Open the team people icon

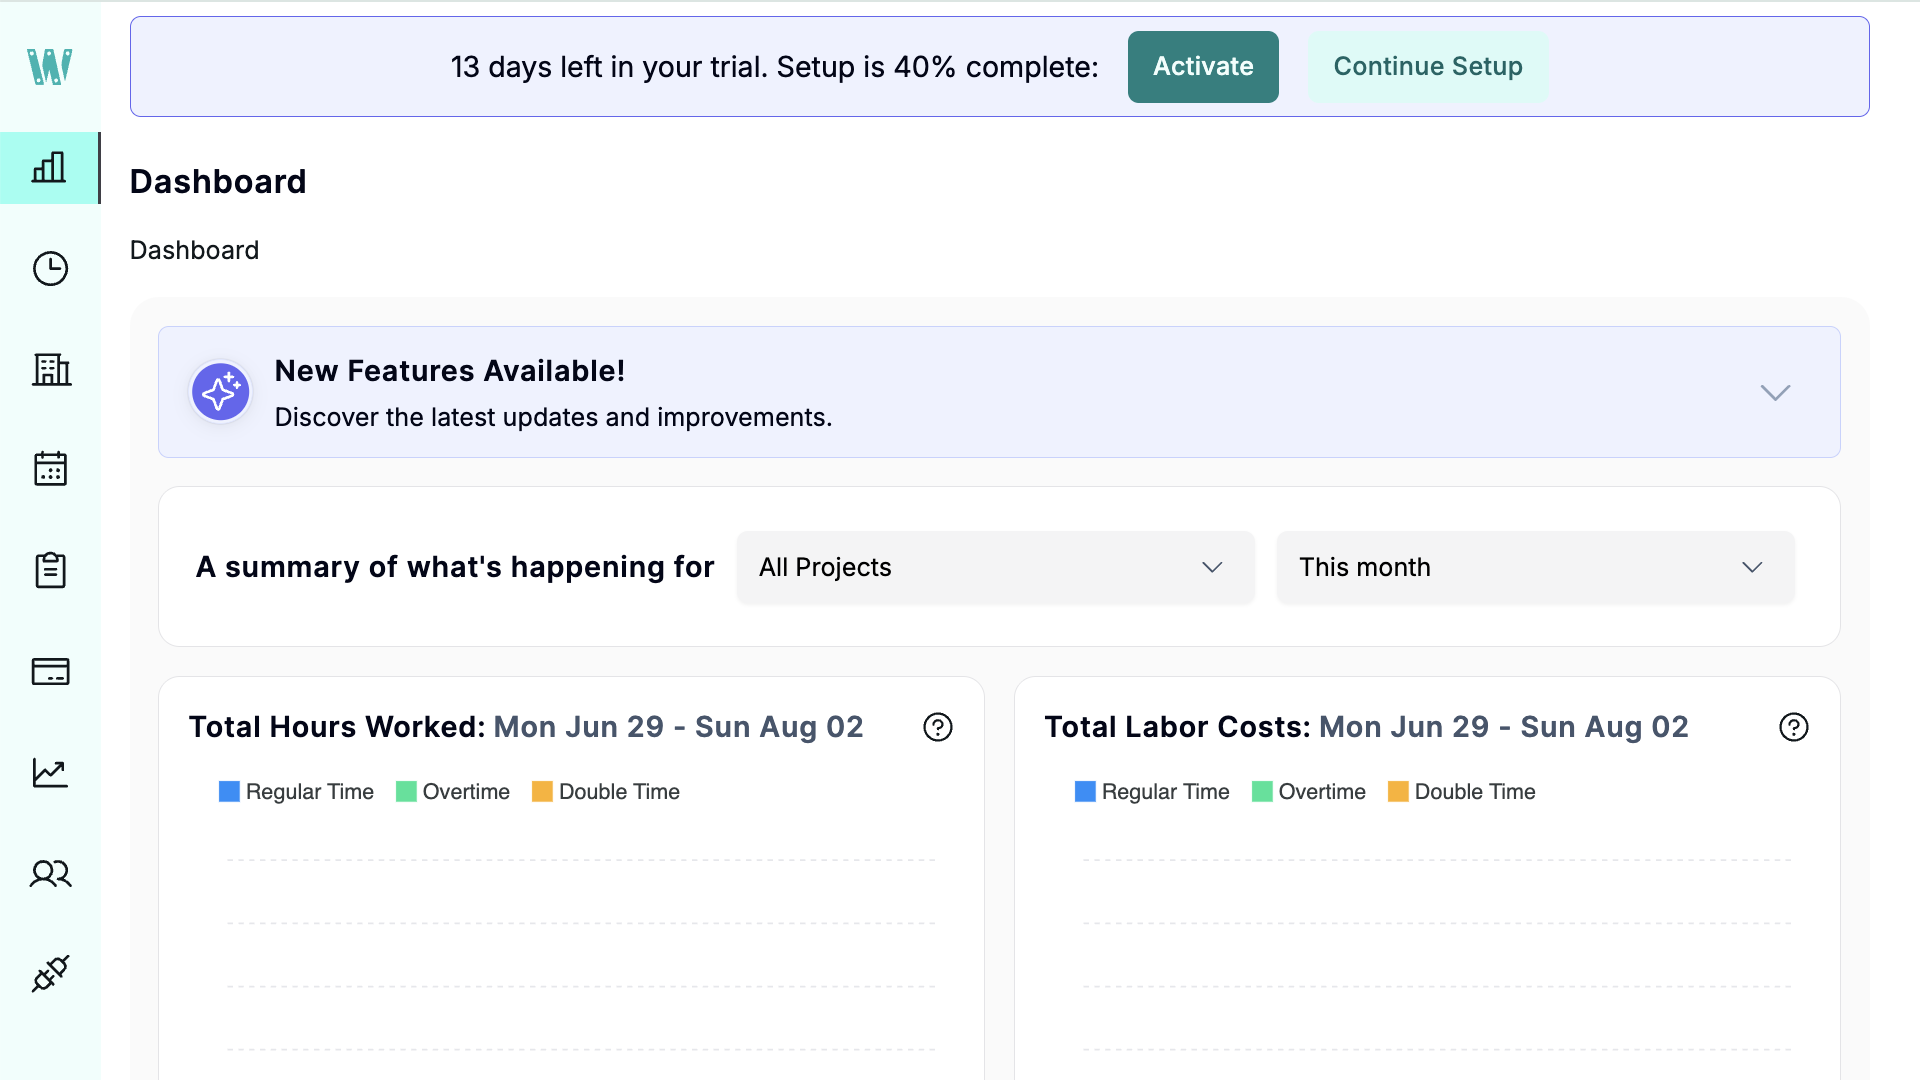coord(50,874)
